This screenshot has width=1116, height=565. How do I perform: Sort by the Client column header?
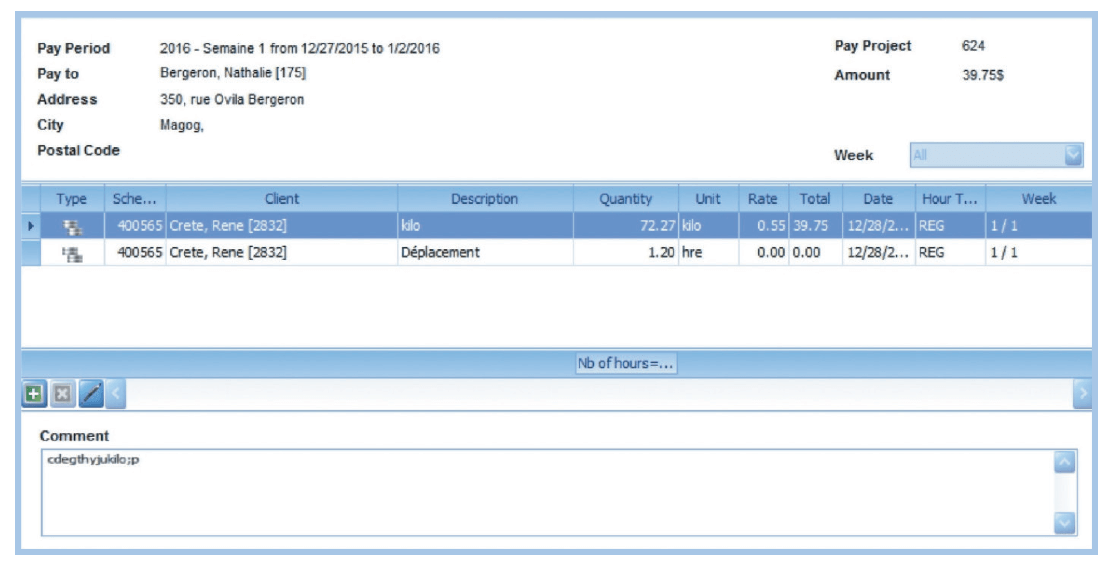pyautogui.click(x=282, y=199)
